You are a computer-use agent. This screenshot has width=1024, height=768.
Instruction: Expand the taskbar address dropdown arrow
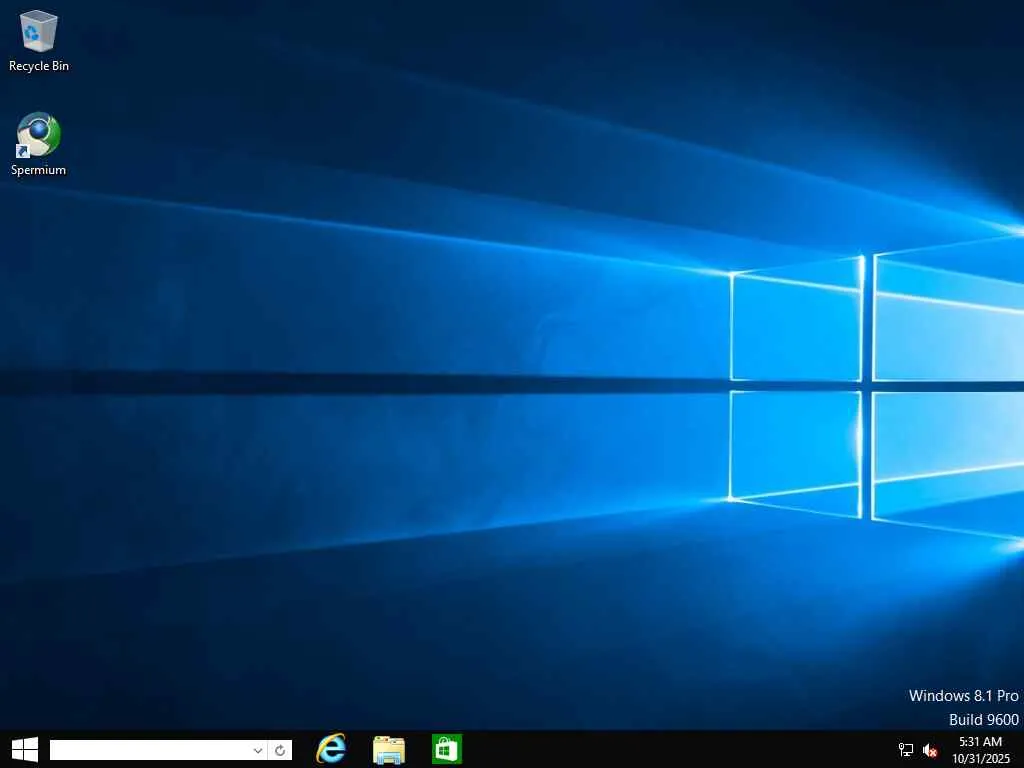pyautogui.click(x=258, y=750)
